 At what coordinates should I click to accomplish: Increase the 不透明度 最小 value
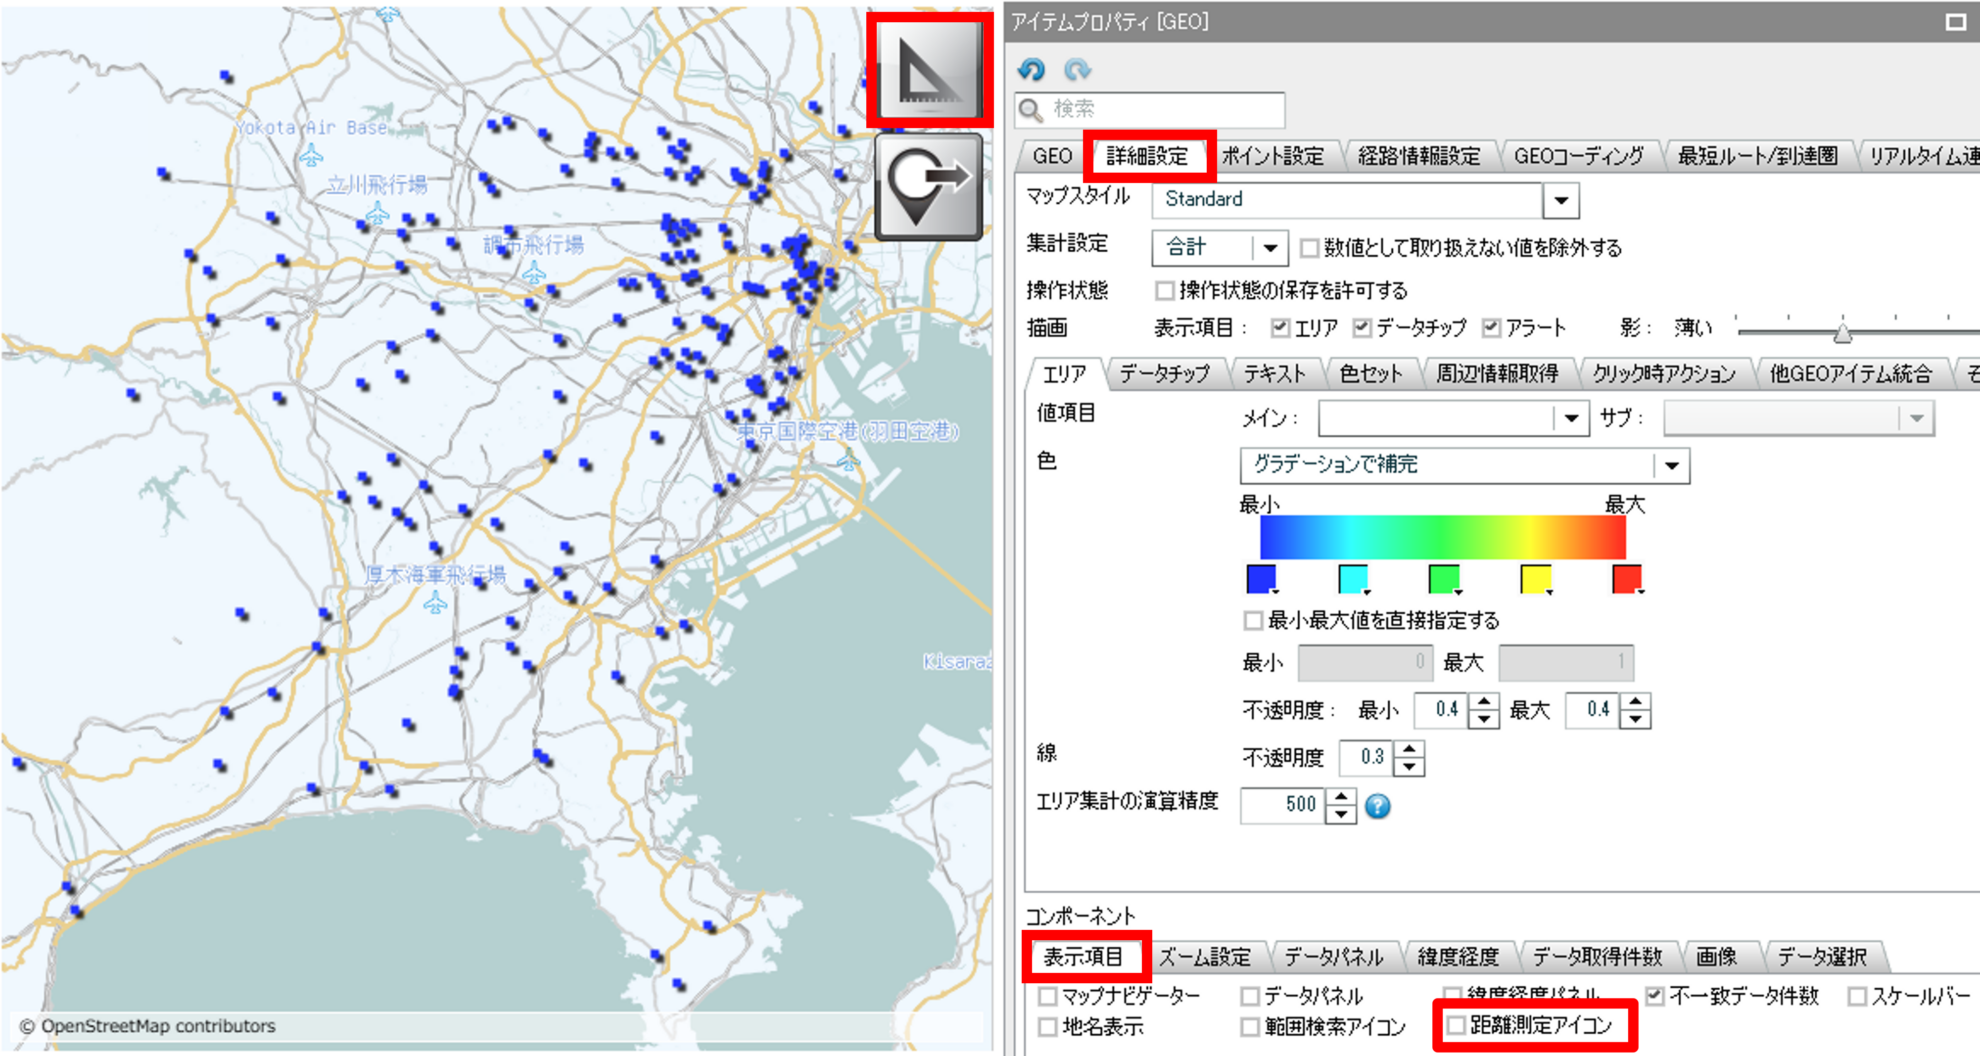(x=1484, y=702)
